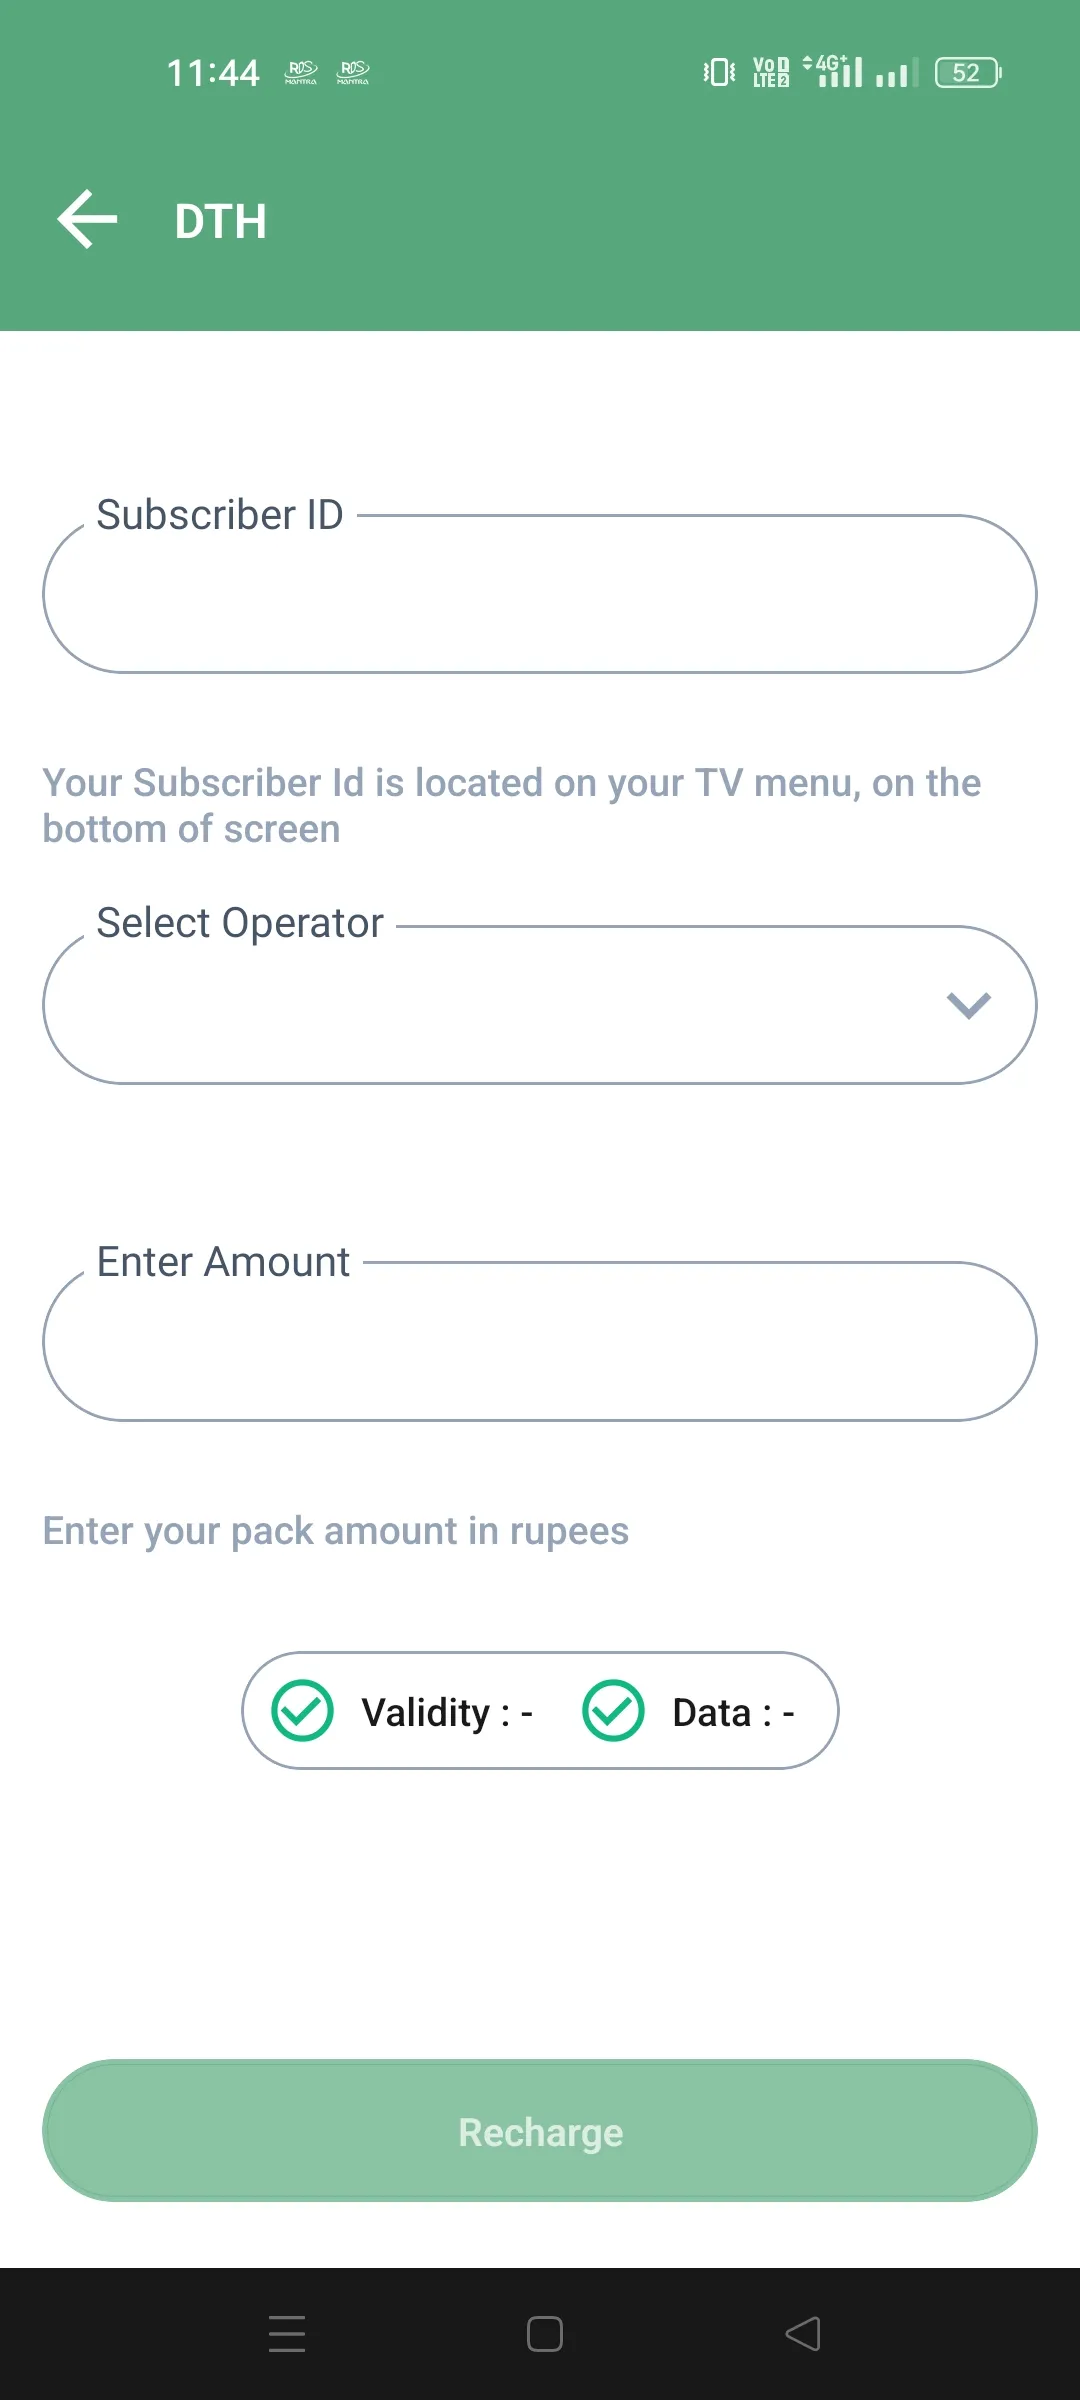Tap the signal strength bars

pyautogui.click(x=893, y=72)
